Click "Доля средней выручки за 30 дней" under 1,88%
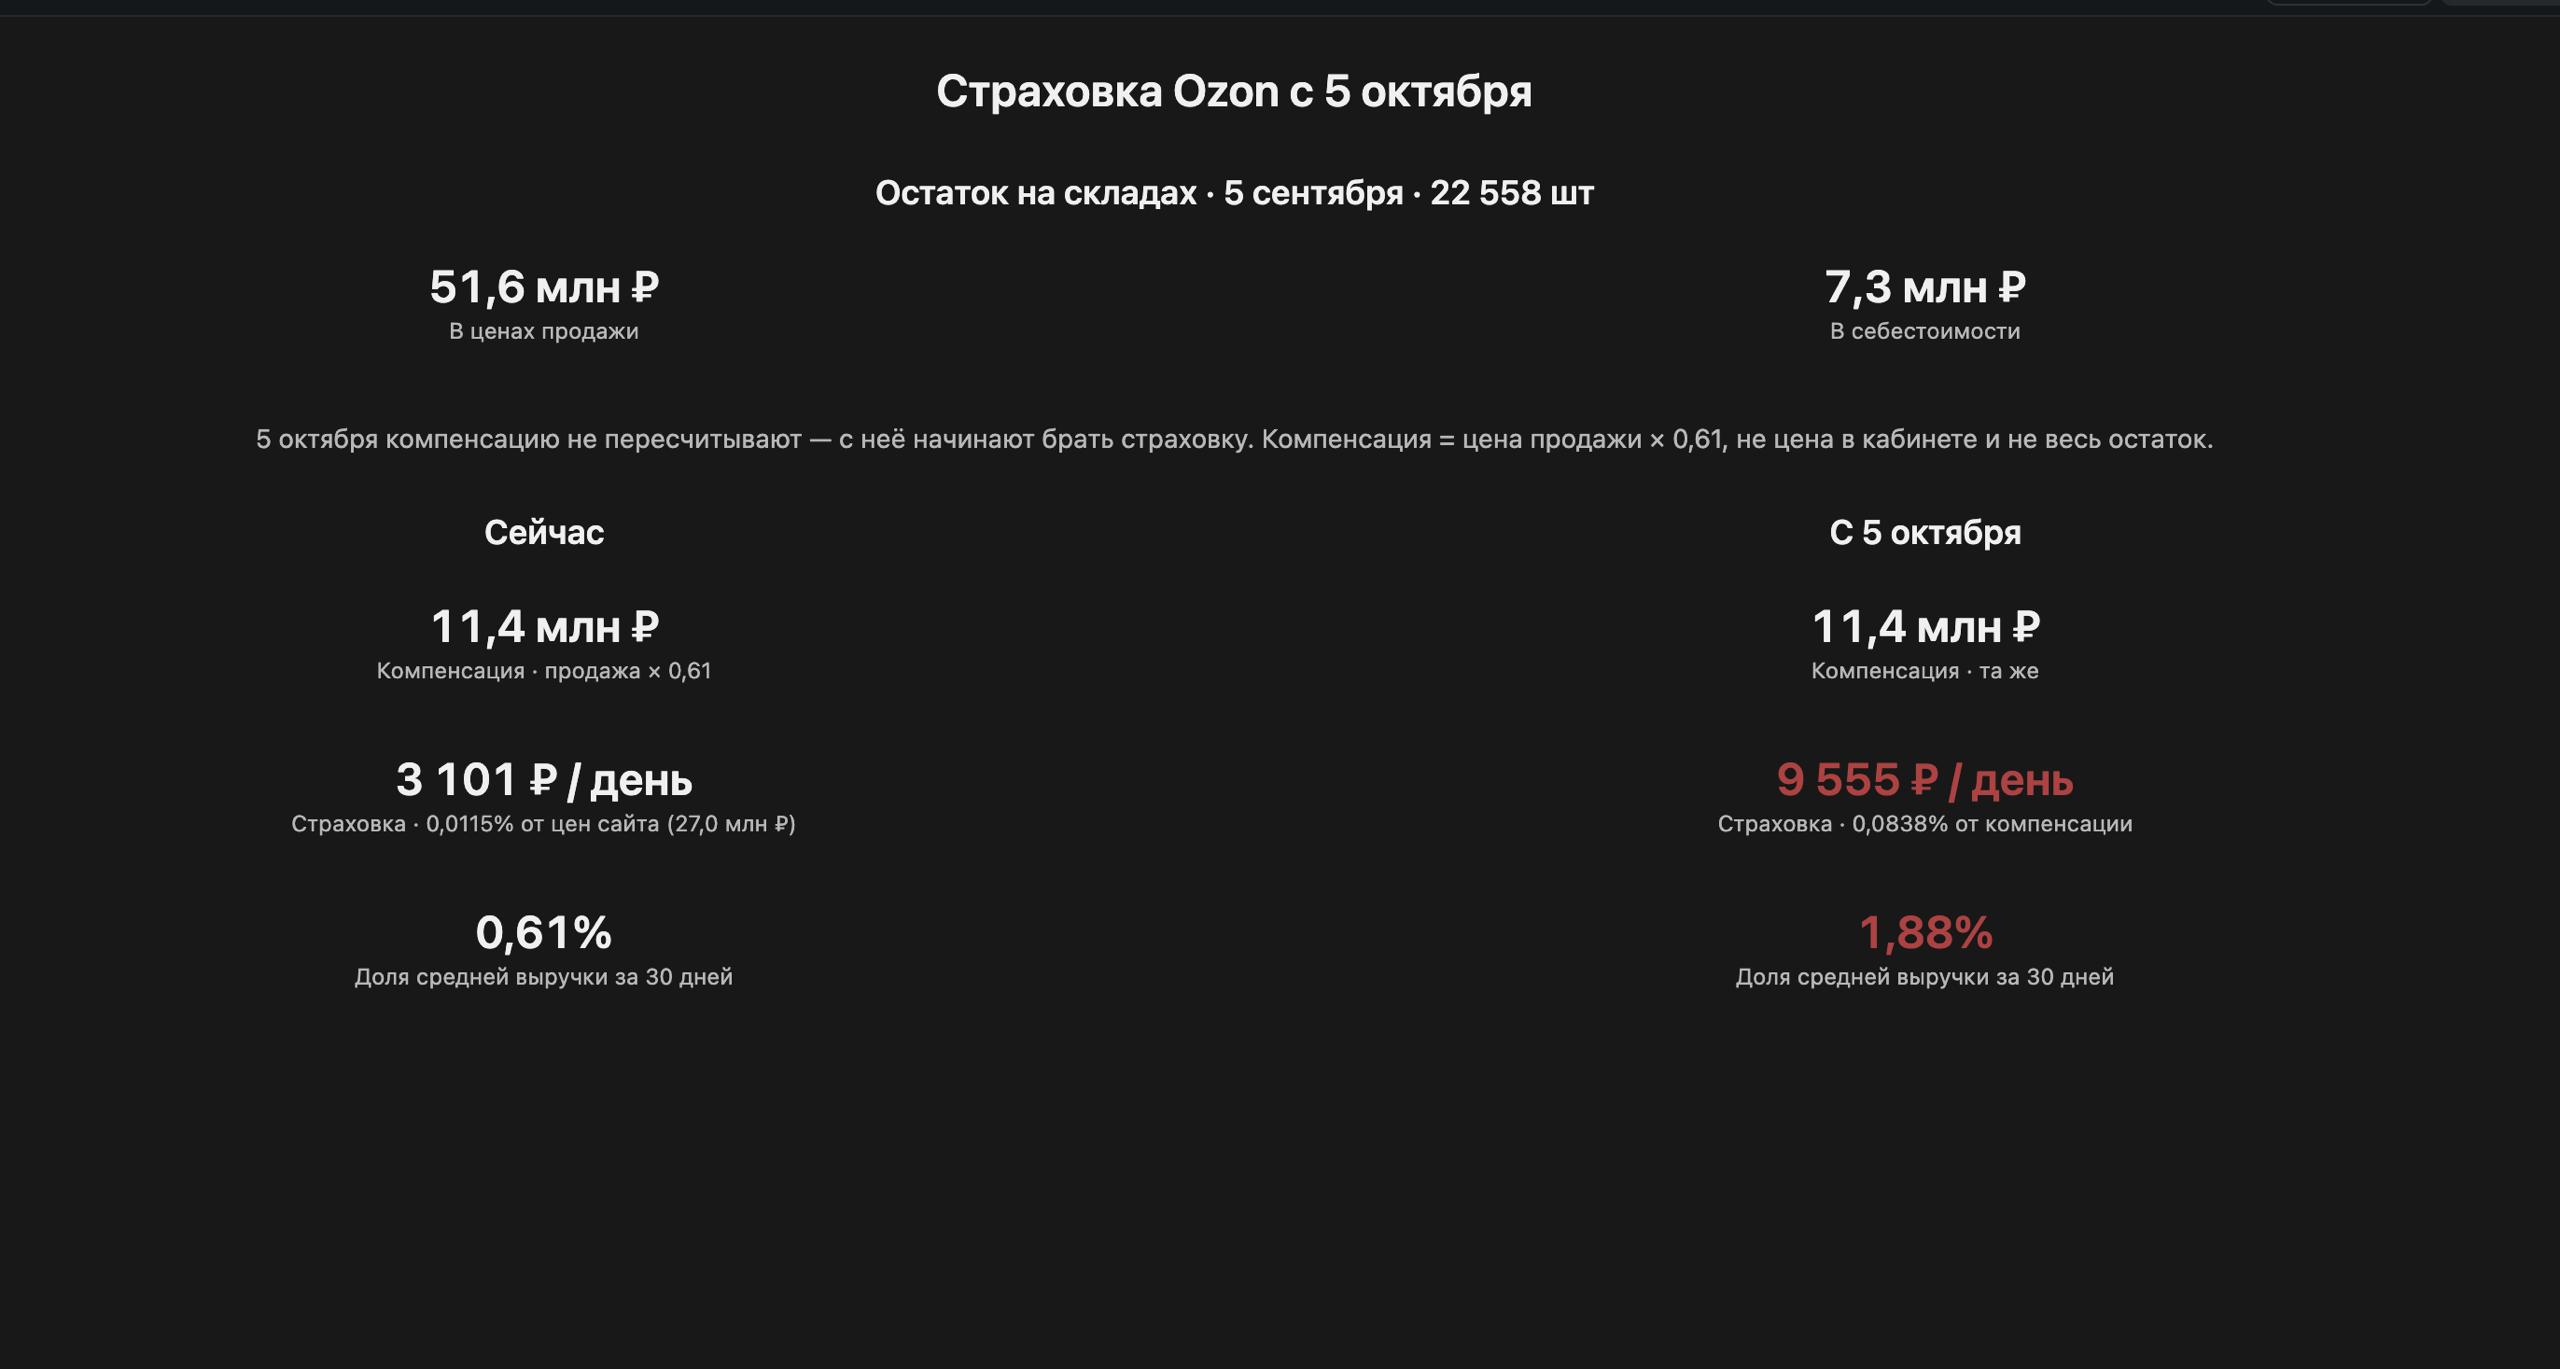The image size is (2560, 1369). pyautogui.click(x=1925, y=977)
